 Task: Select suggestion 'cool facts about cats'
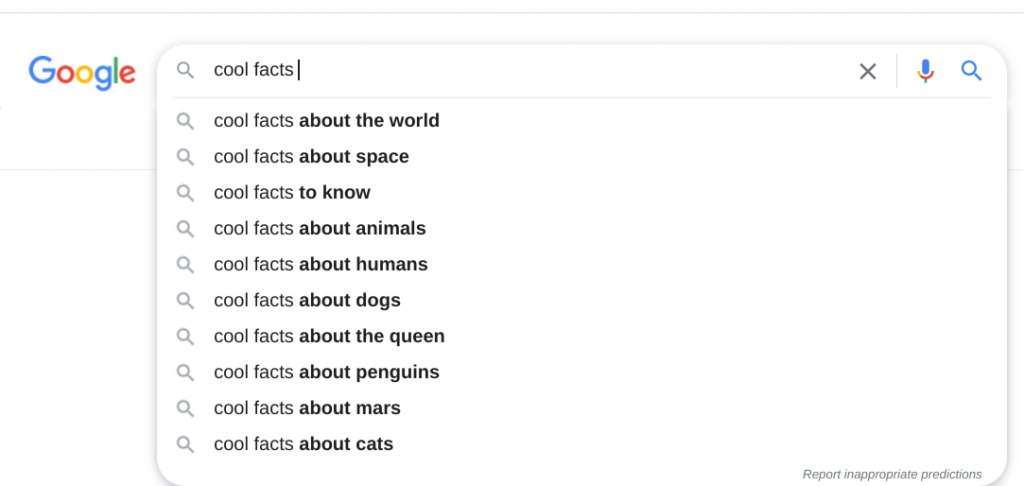point(303,445)
